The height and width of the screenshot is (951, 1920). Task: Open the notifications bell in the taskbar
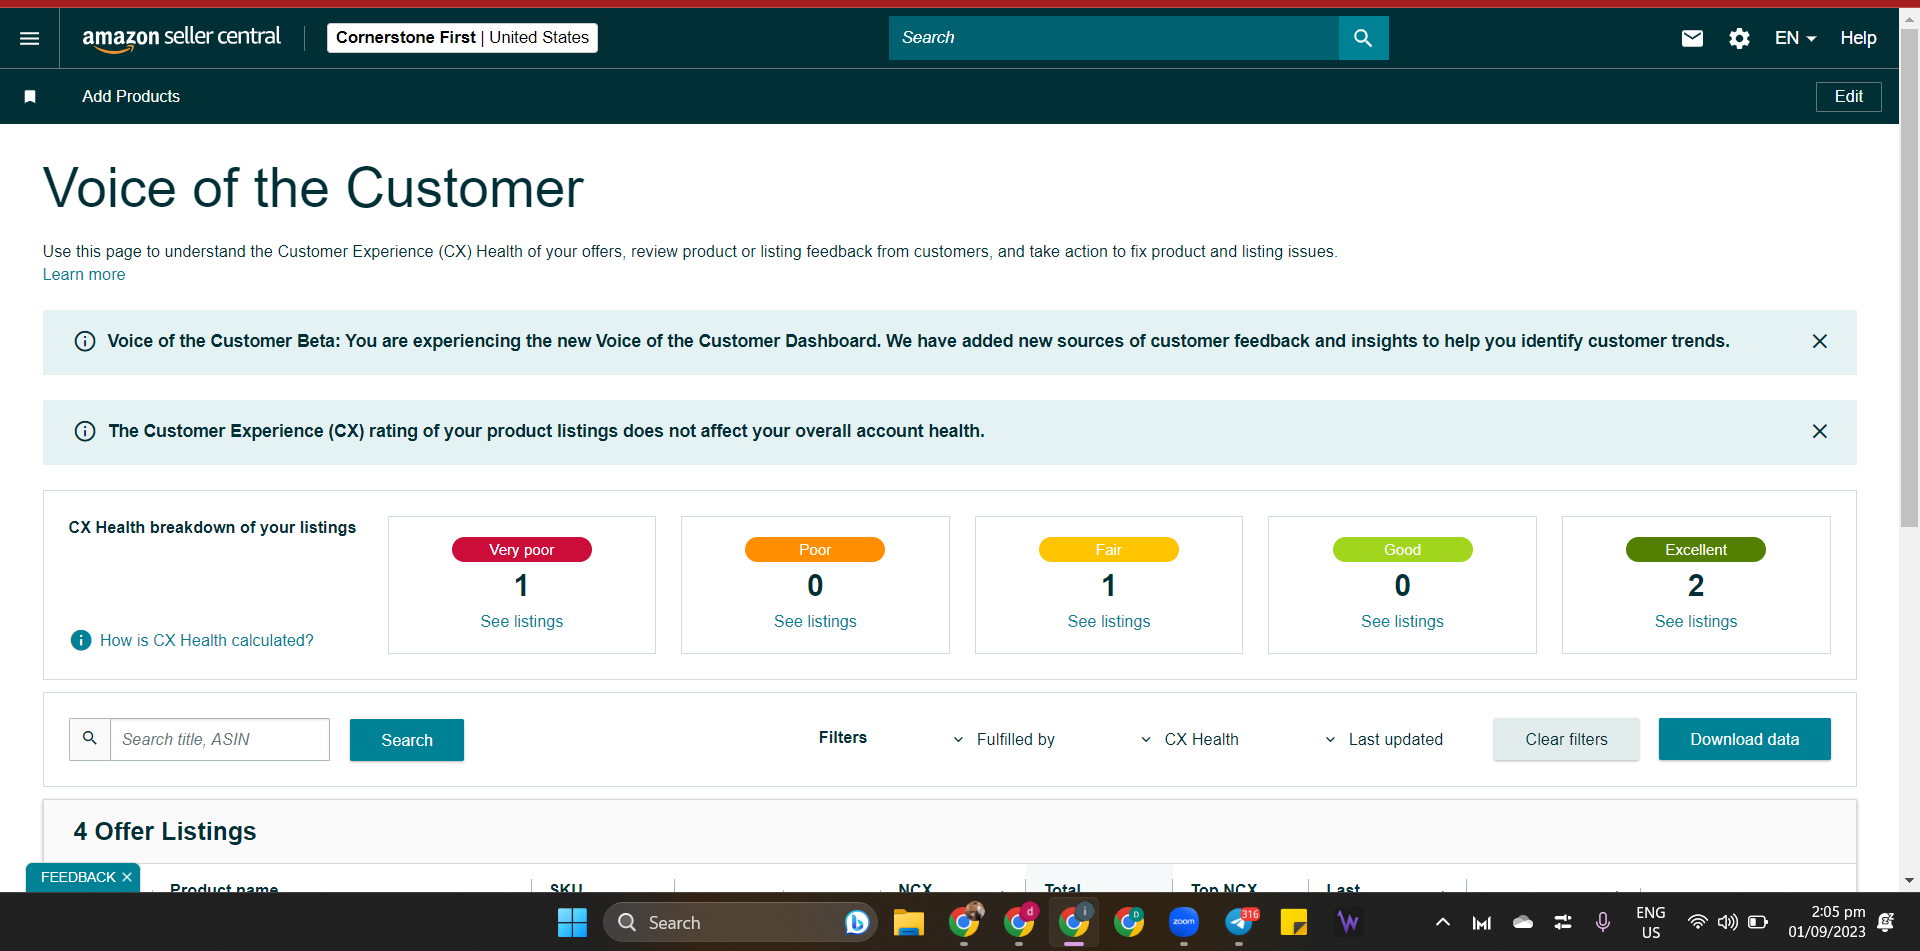1887,922
